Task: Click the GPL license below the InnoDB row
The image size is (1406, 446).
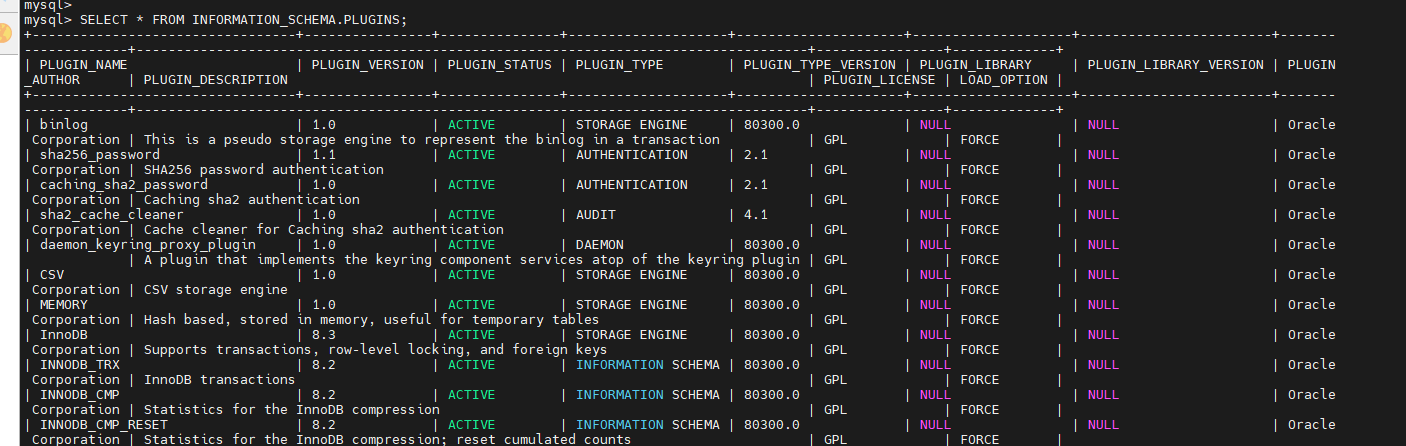Action: click(836, 350)
